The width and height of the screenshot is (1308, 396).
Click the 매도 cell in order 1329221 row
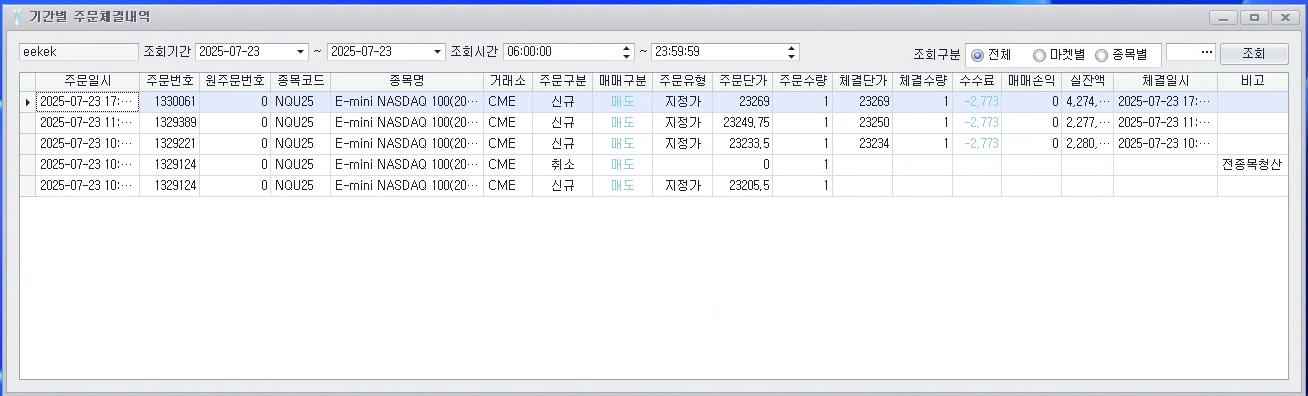[x=622, y=144]
